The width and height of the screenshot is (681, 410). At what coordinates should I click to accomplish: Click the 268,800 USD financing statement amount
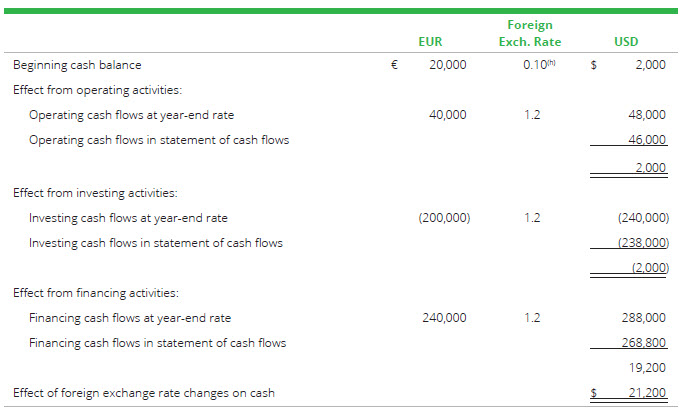(645, 343)
